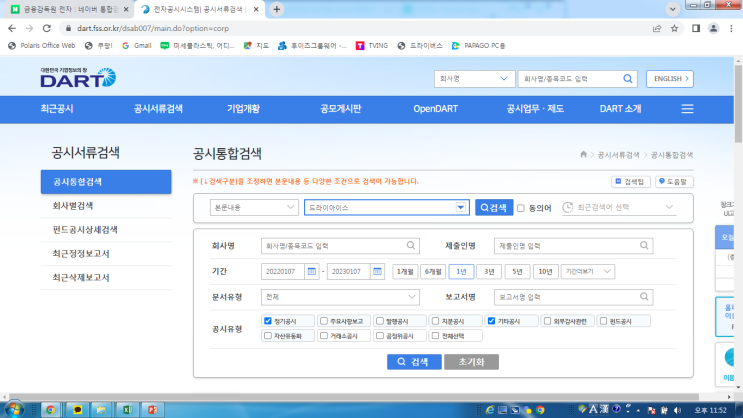
Task: Open end date calendar picker
Action: [x=377, y=272]
